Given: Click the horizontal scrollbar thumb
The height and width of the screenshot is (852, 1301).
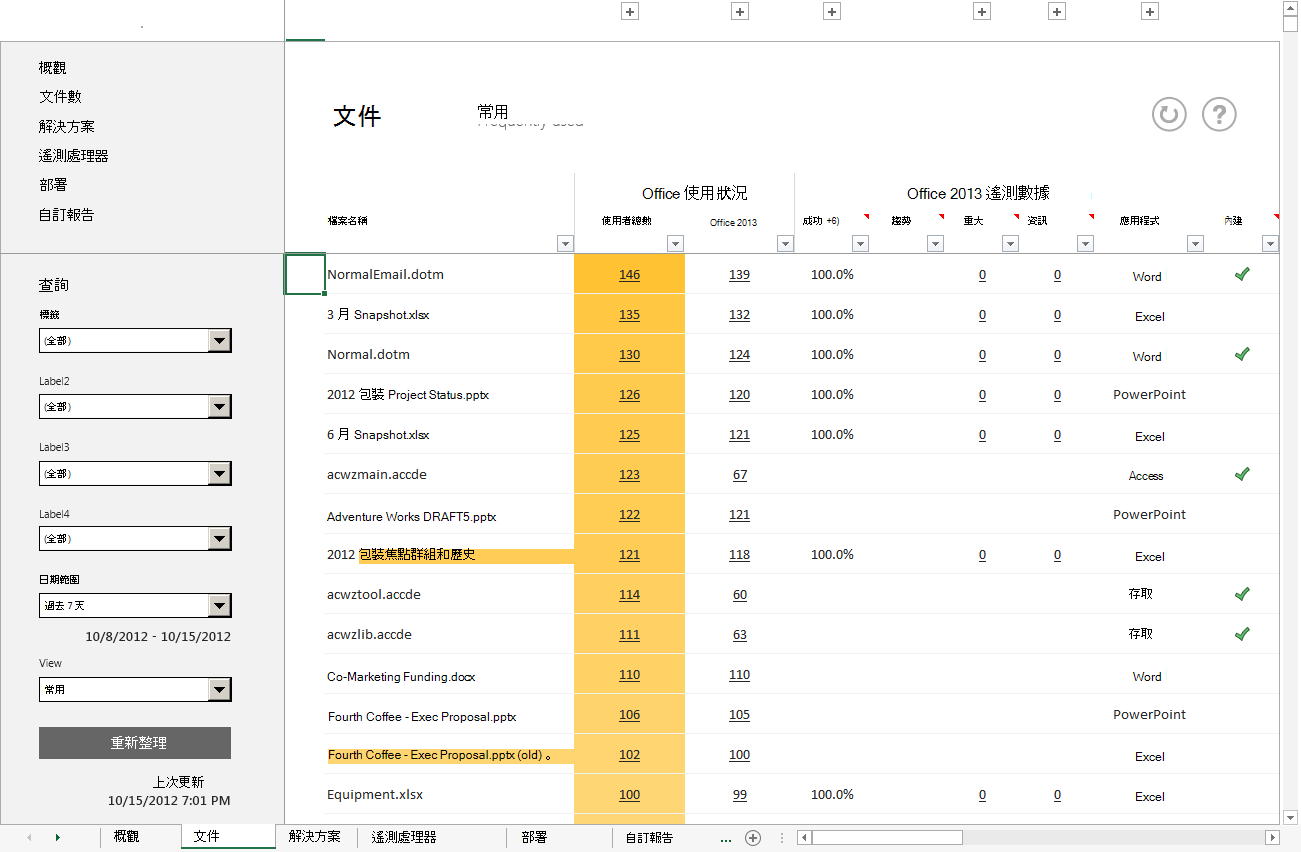Looking at the screenshot, I should [x=887, y=837].
